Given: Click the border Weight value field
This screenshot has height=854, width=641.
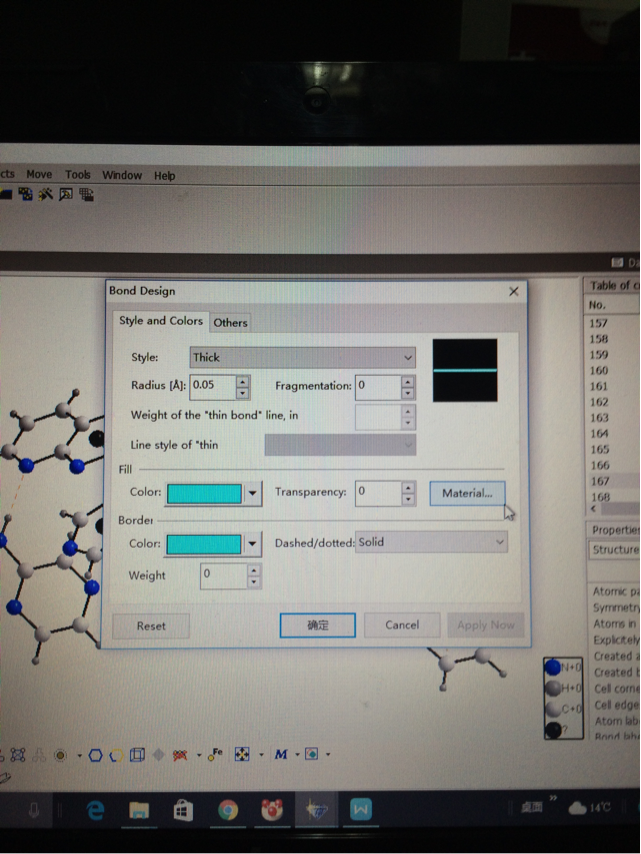Looking at the screenshot, I should (223, 576).
